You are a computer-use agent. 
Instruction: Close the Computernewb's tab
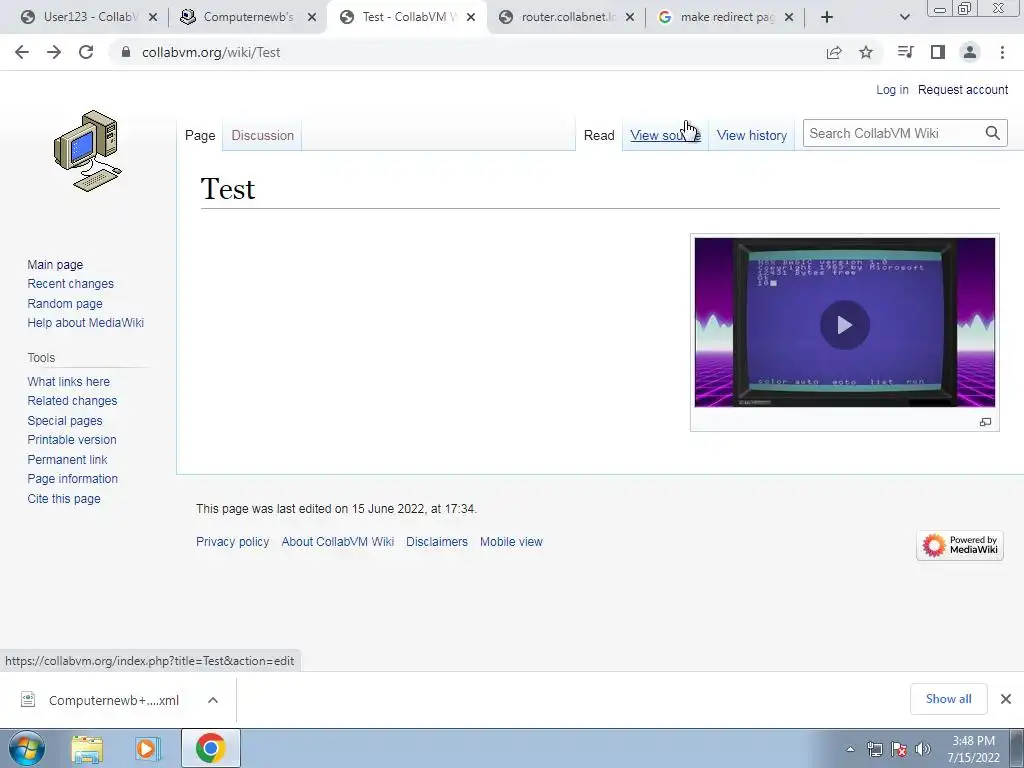[x=312, y=17]
